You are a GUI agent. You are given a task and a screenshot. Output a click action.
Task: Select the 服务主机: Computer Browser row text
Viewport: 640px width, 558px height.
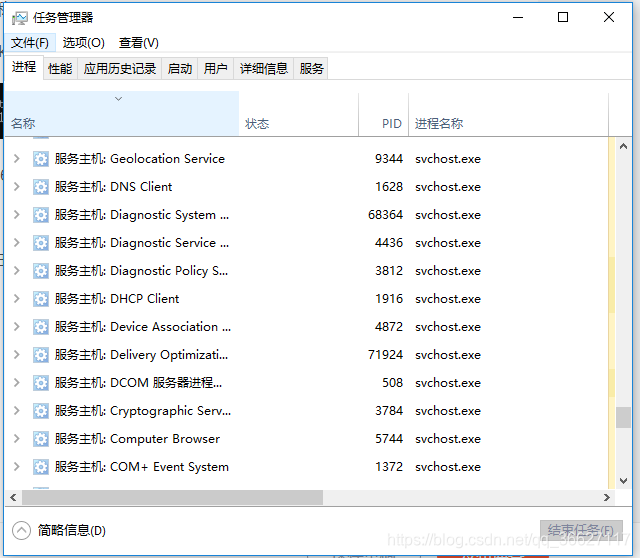click(x=137, y=439)
